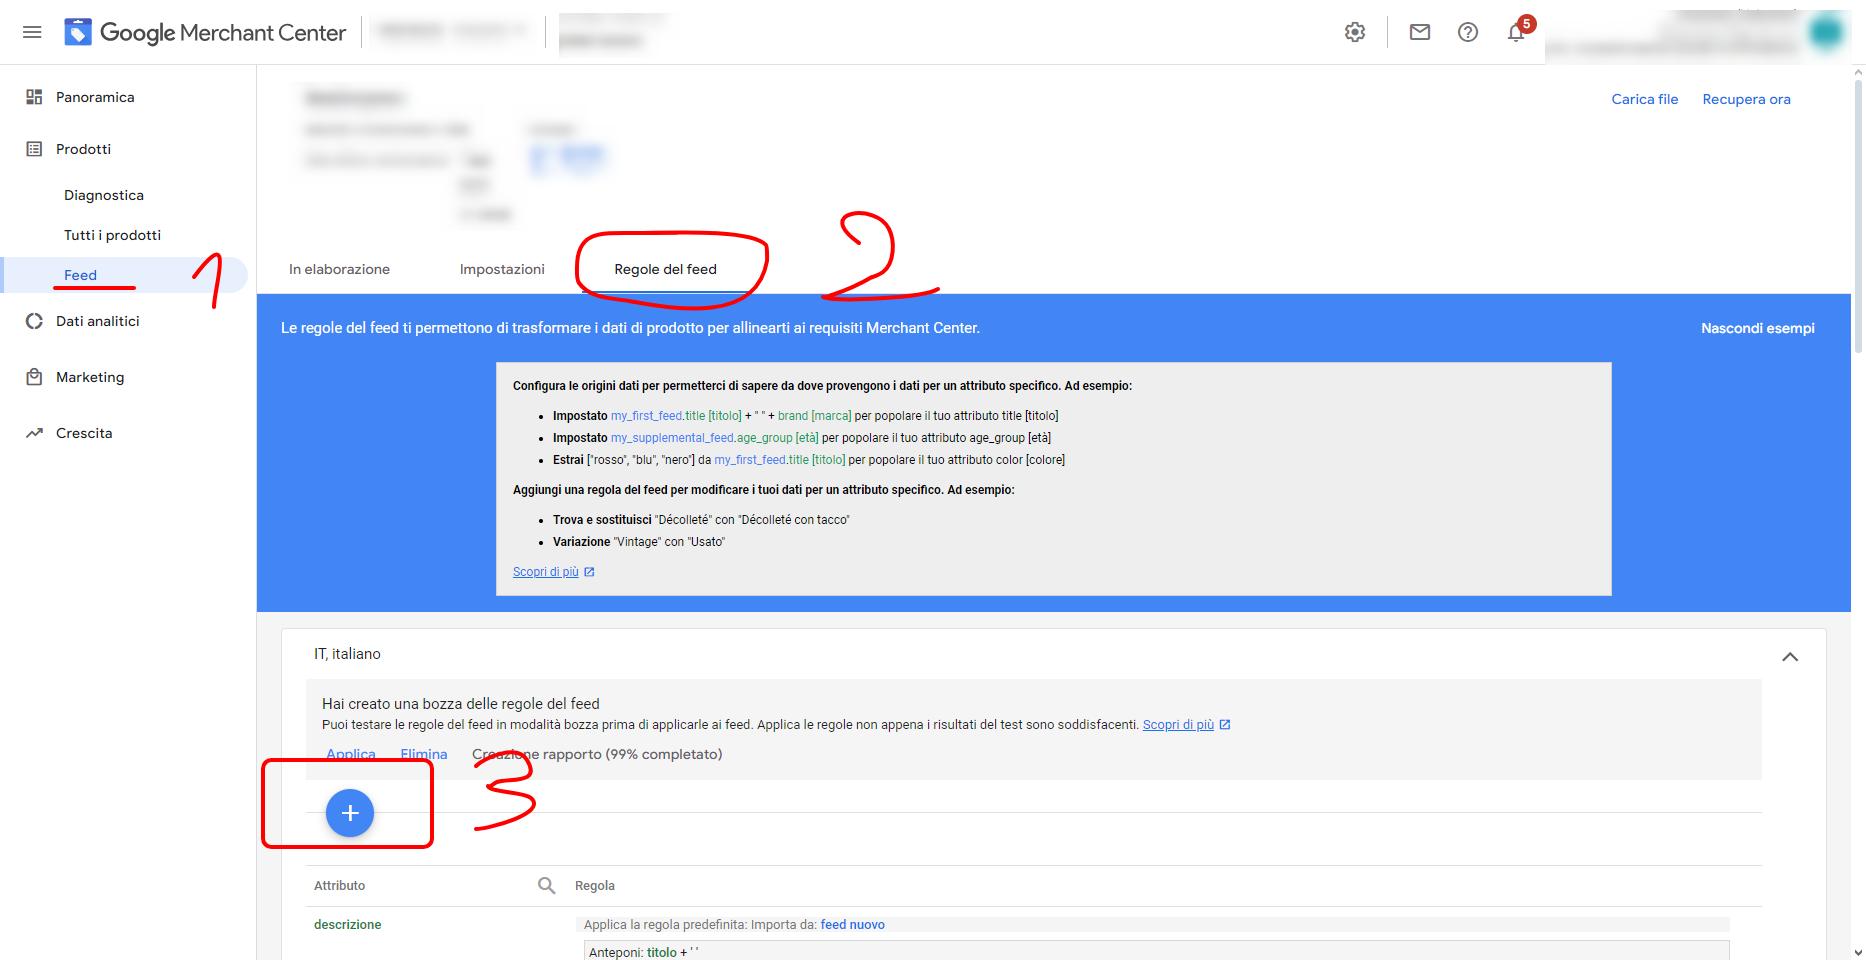
Task: Open the notifications bell
Action: point(1516,33)
